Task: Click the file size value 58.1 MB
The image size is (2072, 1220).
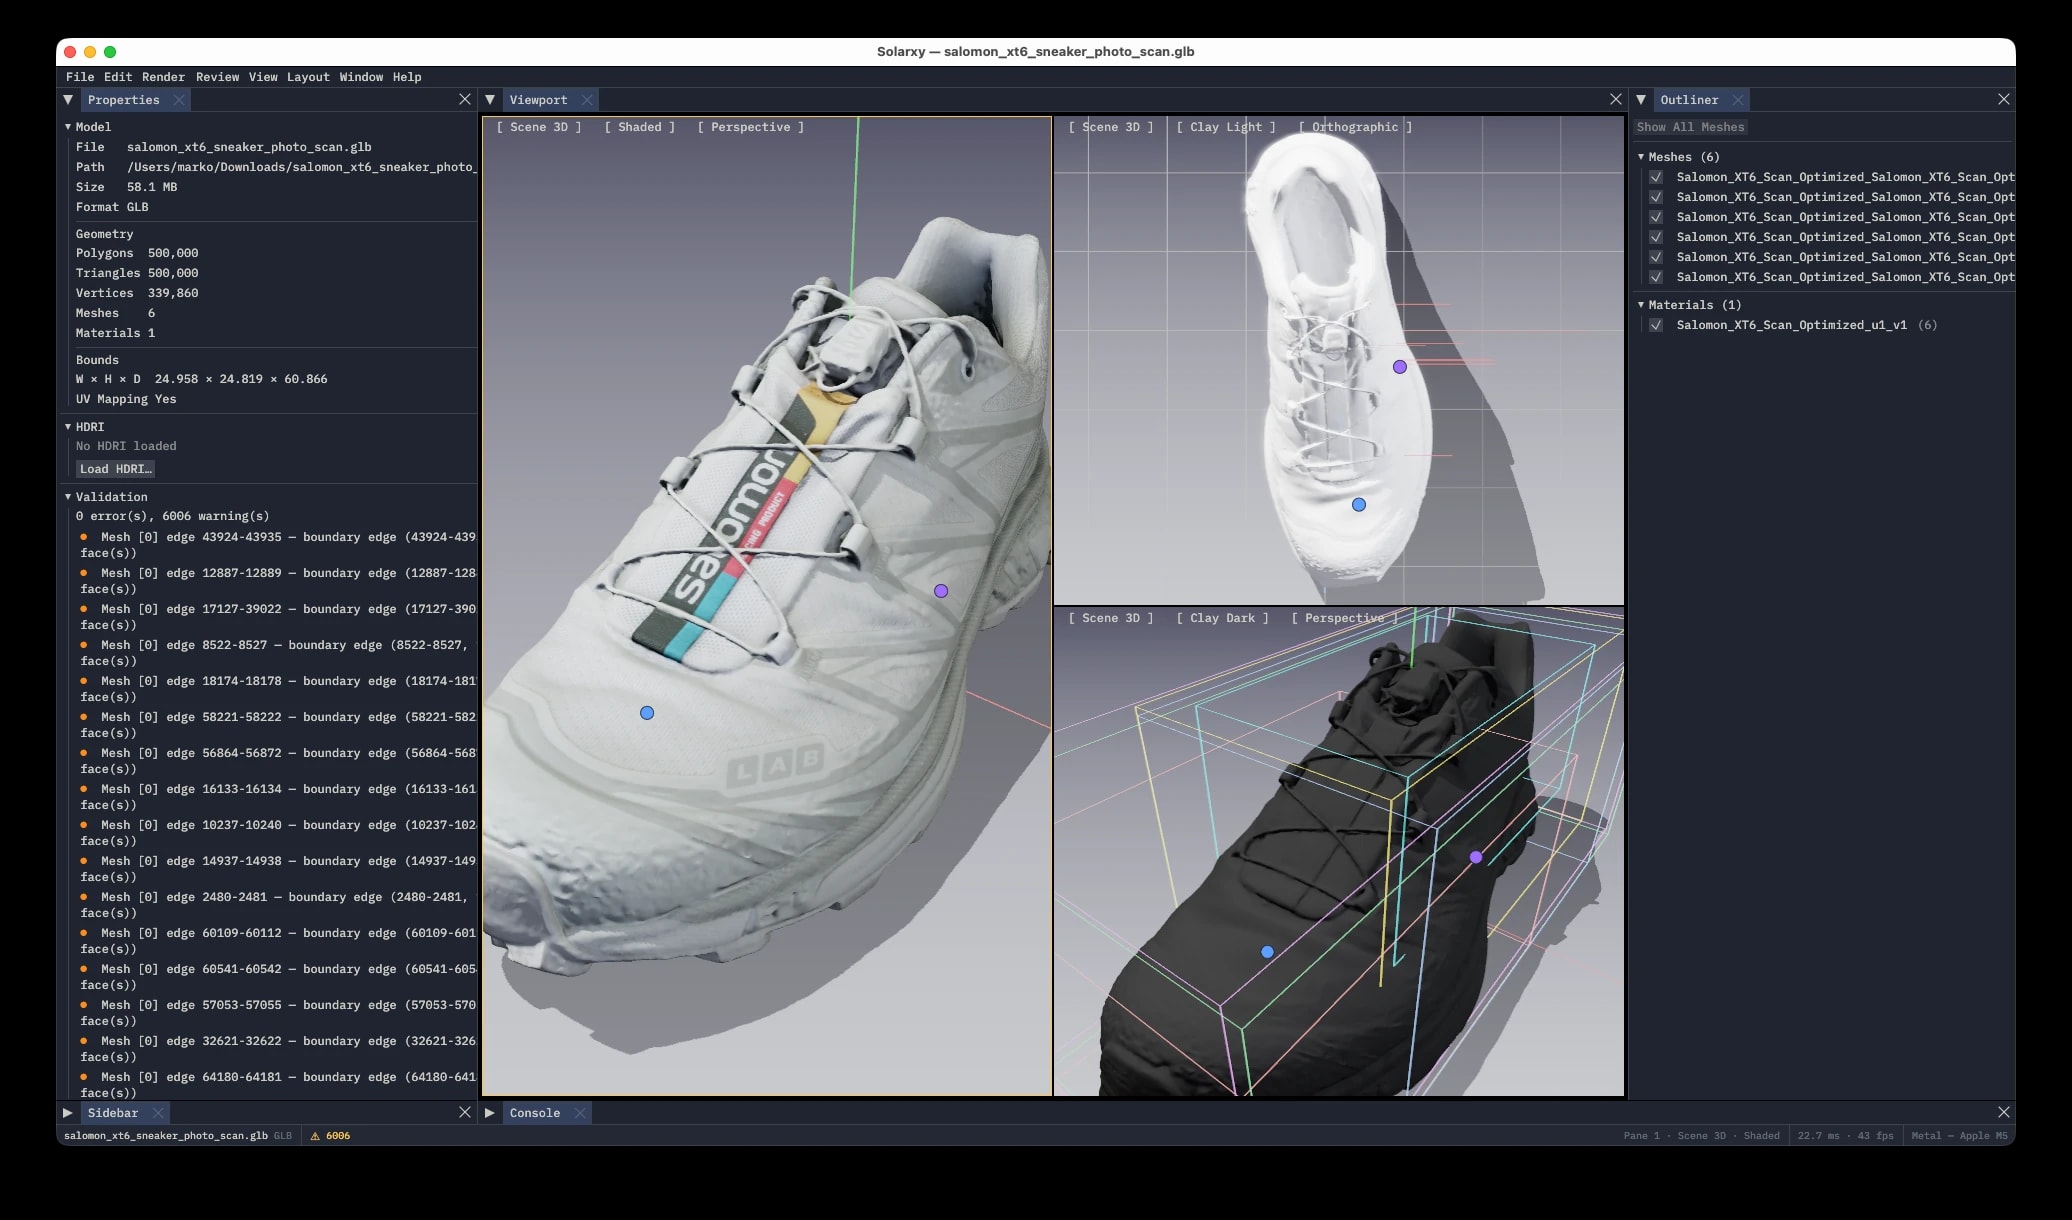Action: 152,187
